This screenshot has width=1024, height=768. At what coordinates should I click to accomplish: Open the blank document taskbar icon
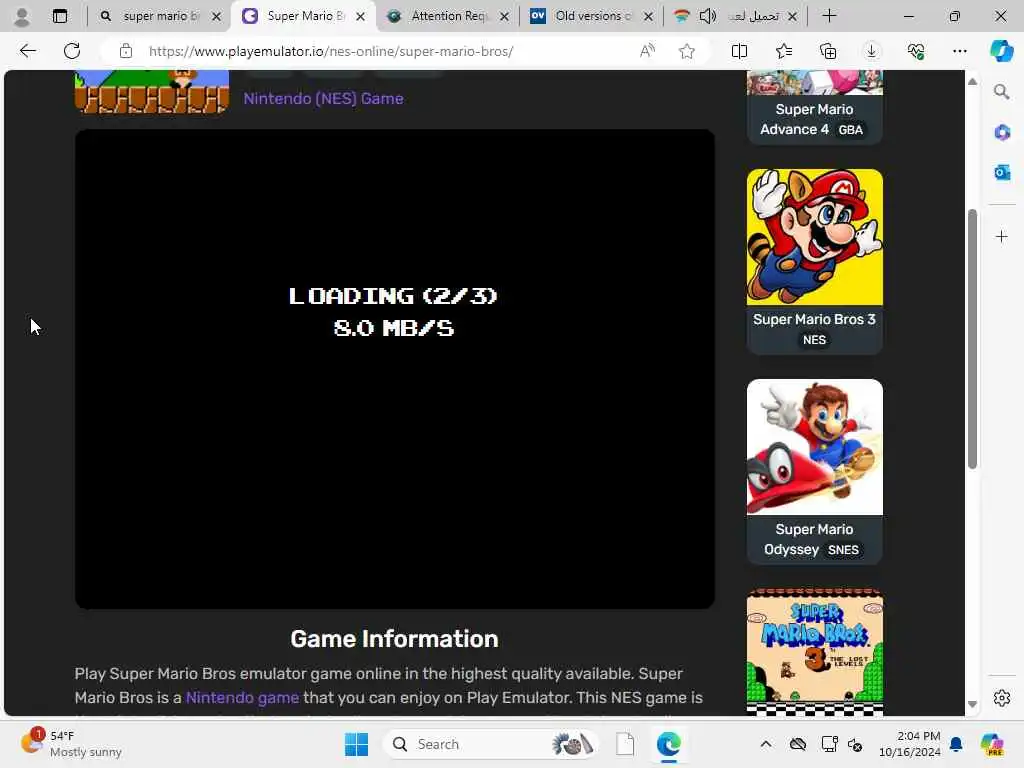point(625,744)
